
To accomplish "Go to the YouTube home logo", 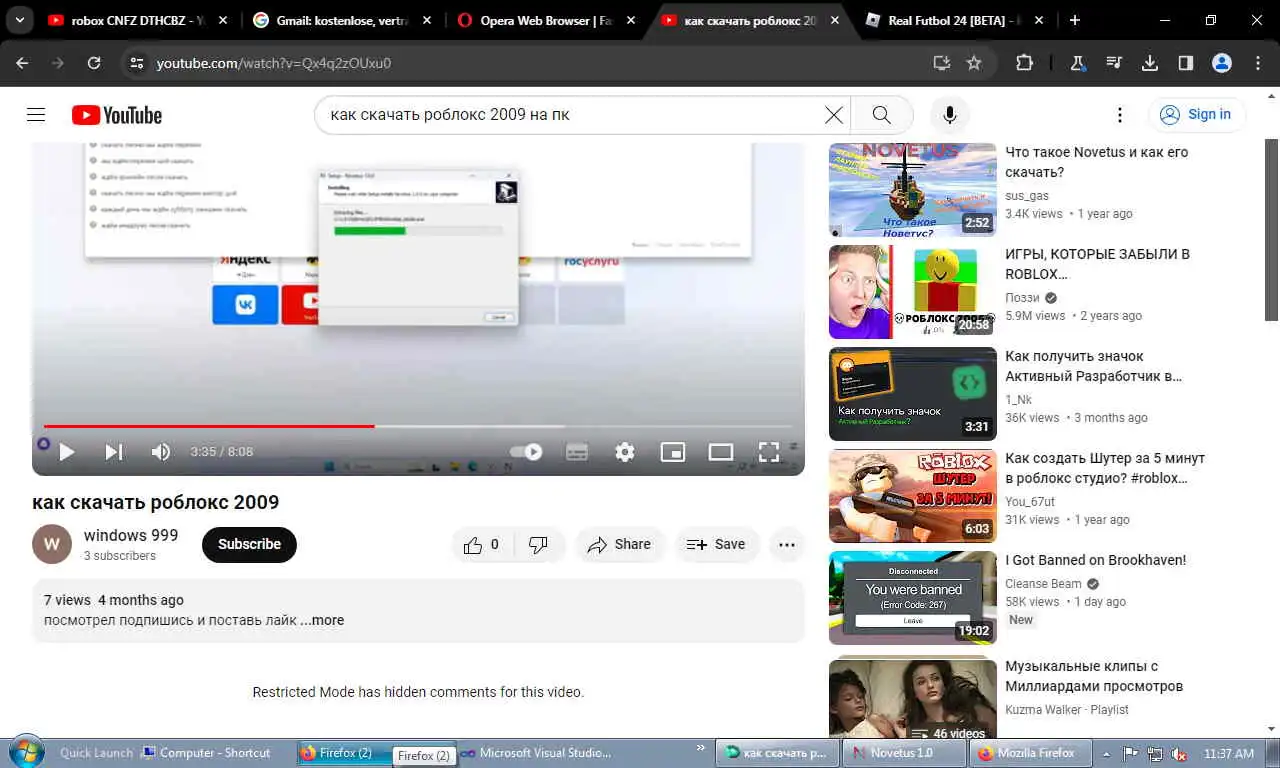I will (117, 115).
